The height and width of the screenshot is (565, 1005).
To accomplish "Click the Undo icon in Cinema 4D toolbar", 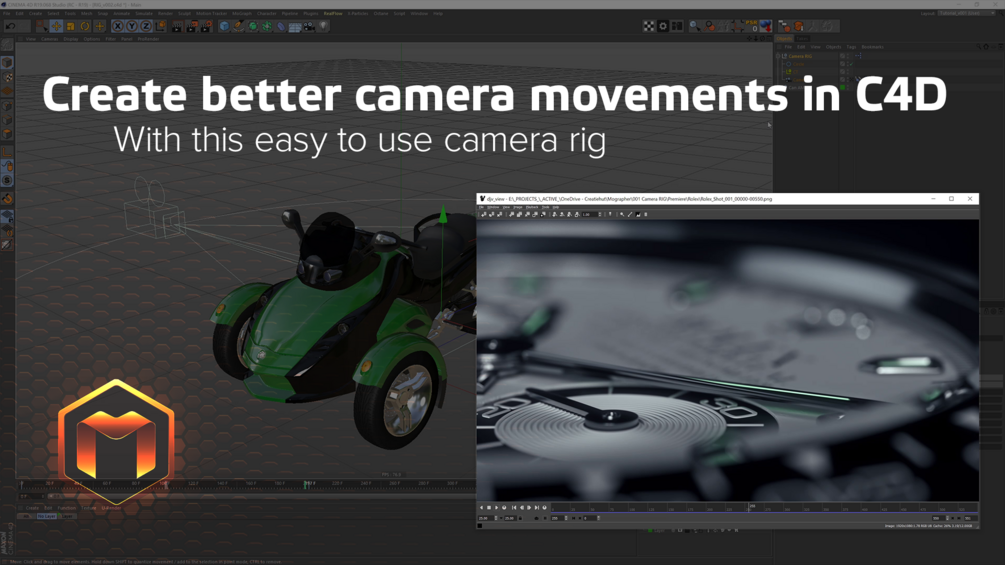I will click(11, 26).
